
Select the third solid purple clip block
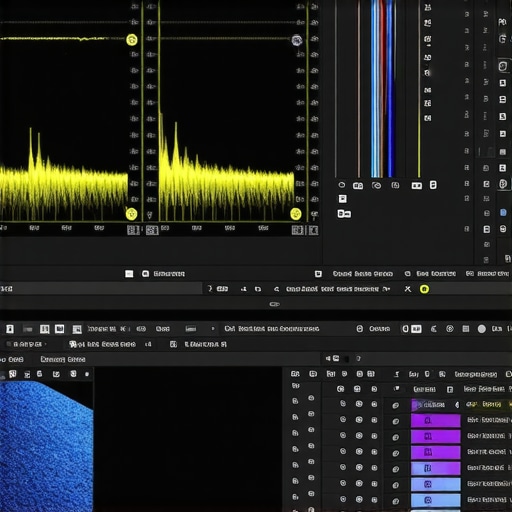435,452
